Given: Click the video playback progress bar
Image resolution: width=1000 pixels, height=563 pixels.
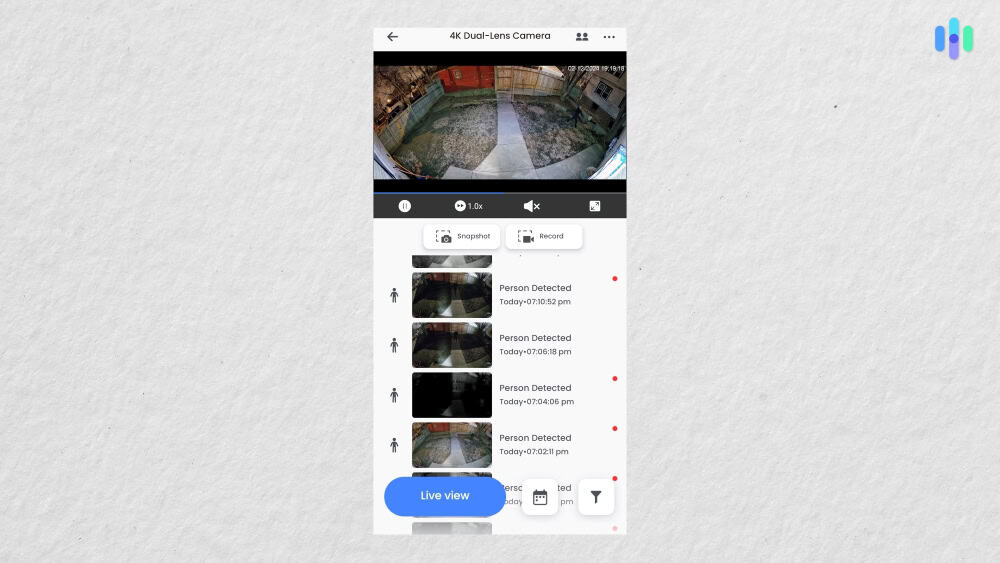Looking at the screenshot, I should pos(499,192).
